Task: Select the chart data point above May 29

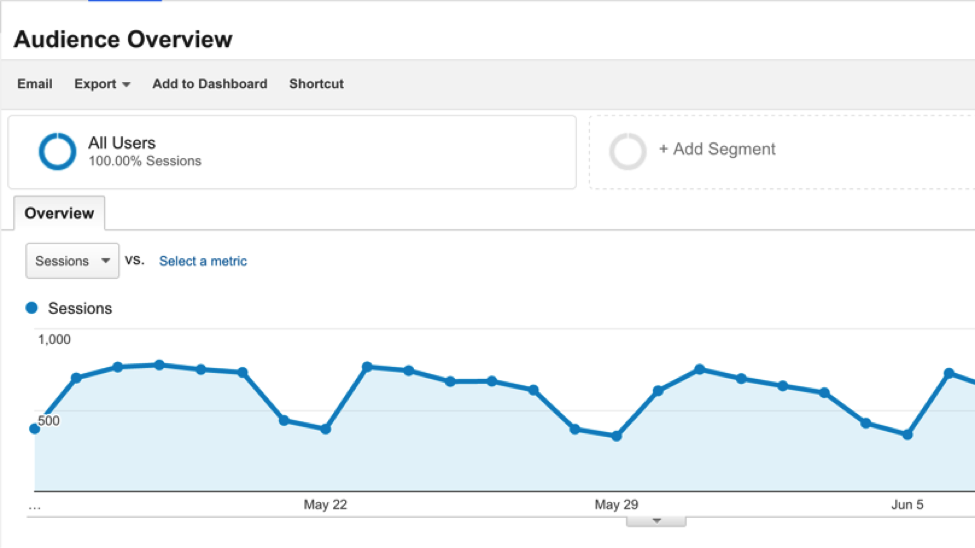Action: tap(616, 436)
